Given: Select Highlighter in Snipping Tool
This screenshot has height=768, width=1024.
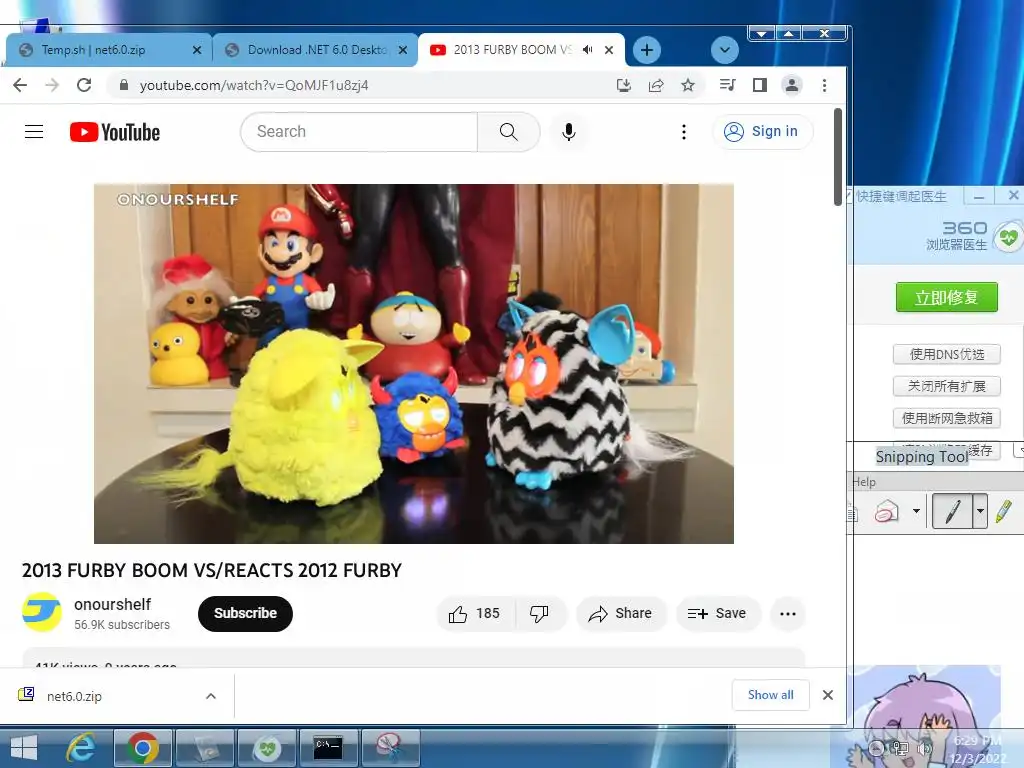Looking at the screenshot, I should 1004,511.
